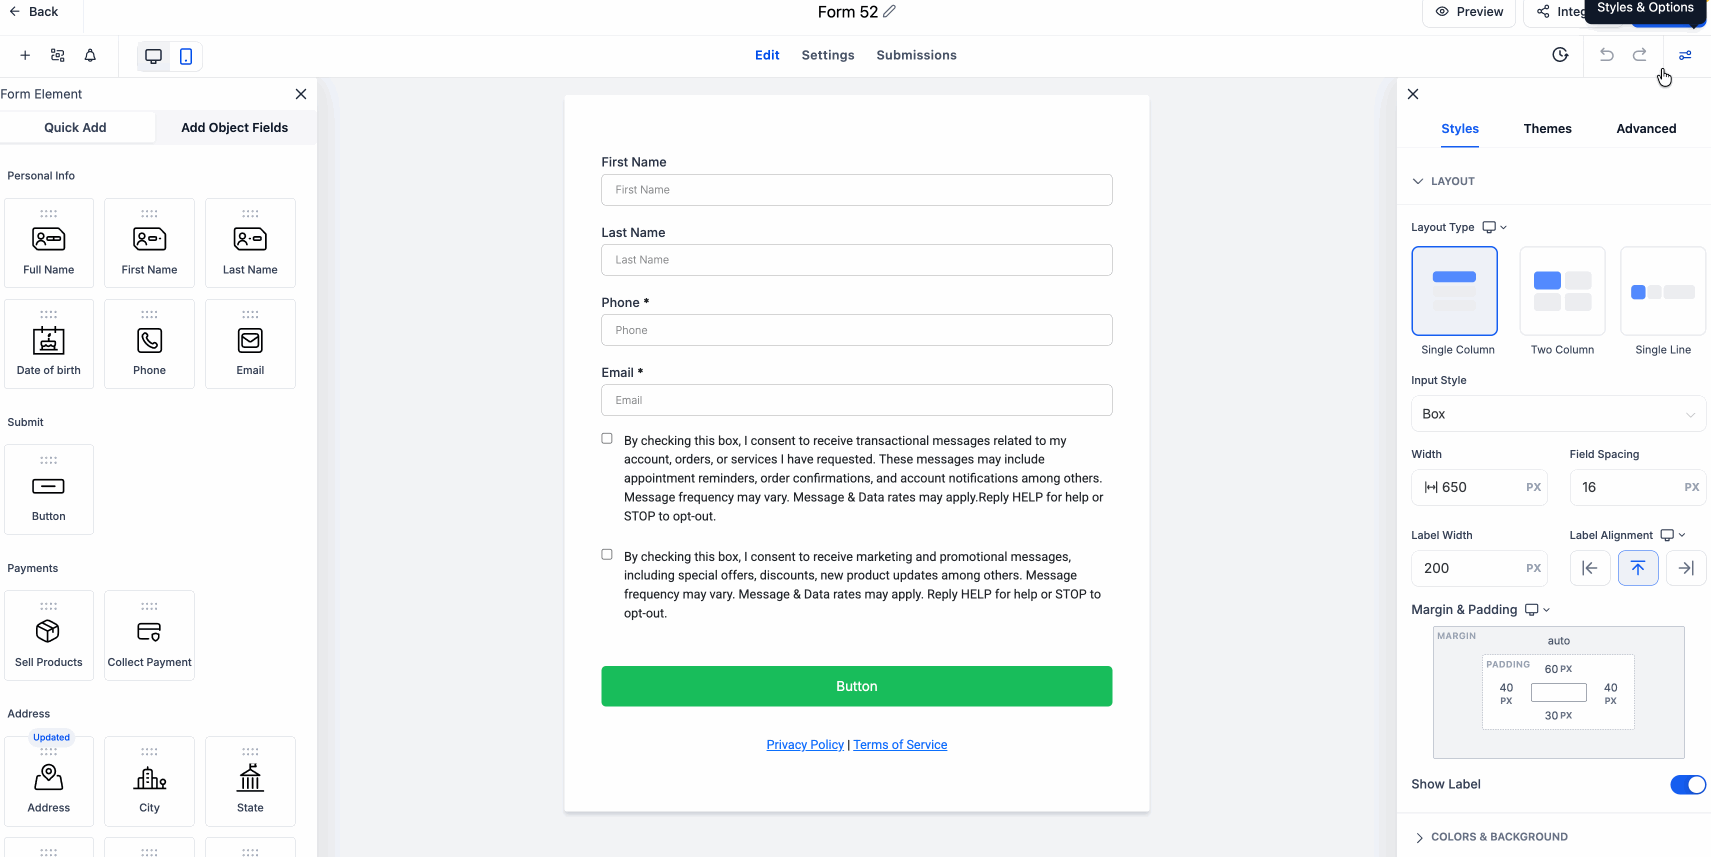The height and width of the screenshot is (857, 1711).
Task: Expand the Colors & Background section
Action: coord(1498,837)
